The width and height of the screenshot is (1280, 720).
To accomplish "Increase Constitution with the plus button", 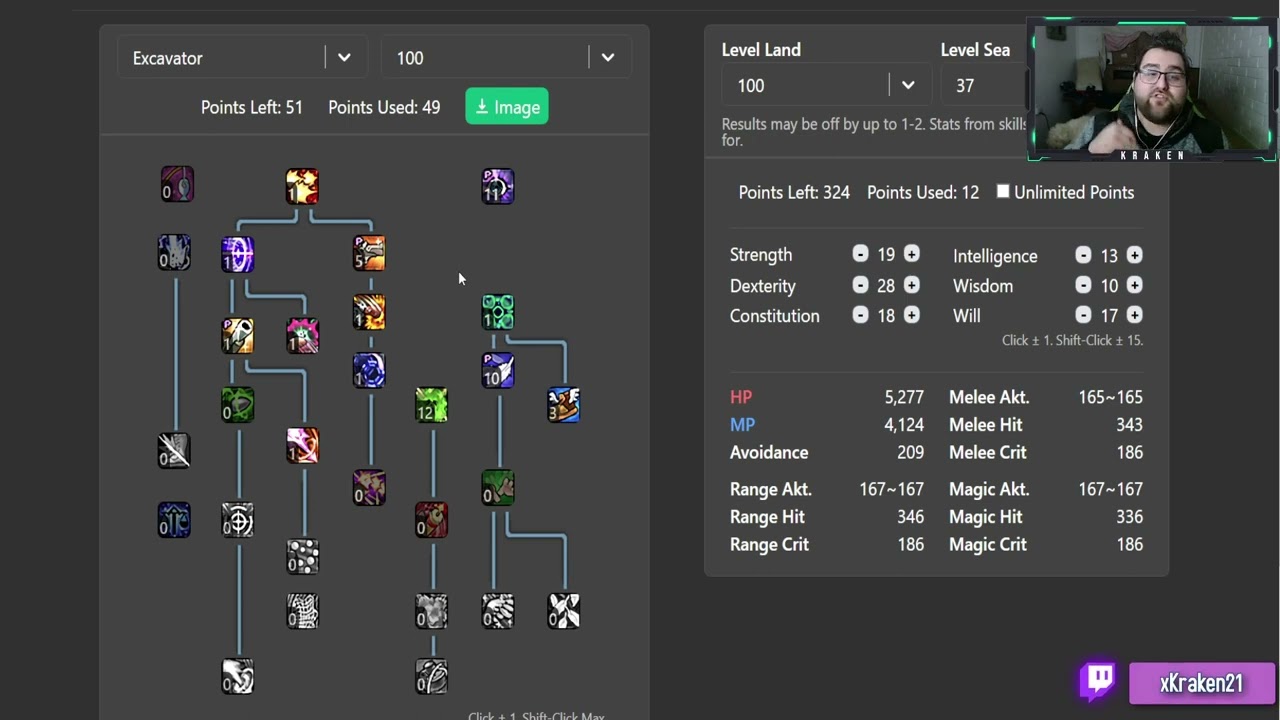I will coord(911,315).
